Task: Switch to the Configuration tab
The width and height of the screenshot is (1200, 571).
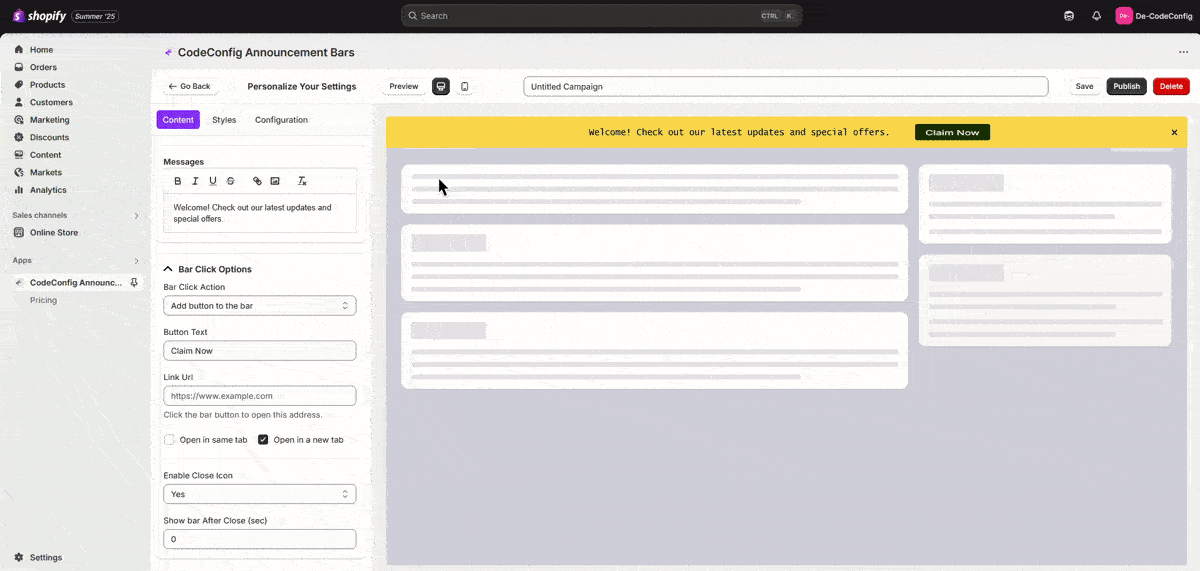Action: point(281,120)
